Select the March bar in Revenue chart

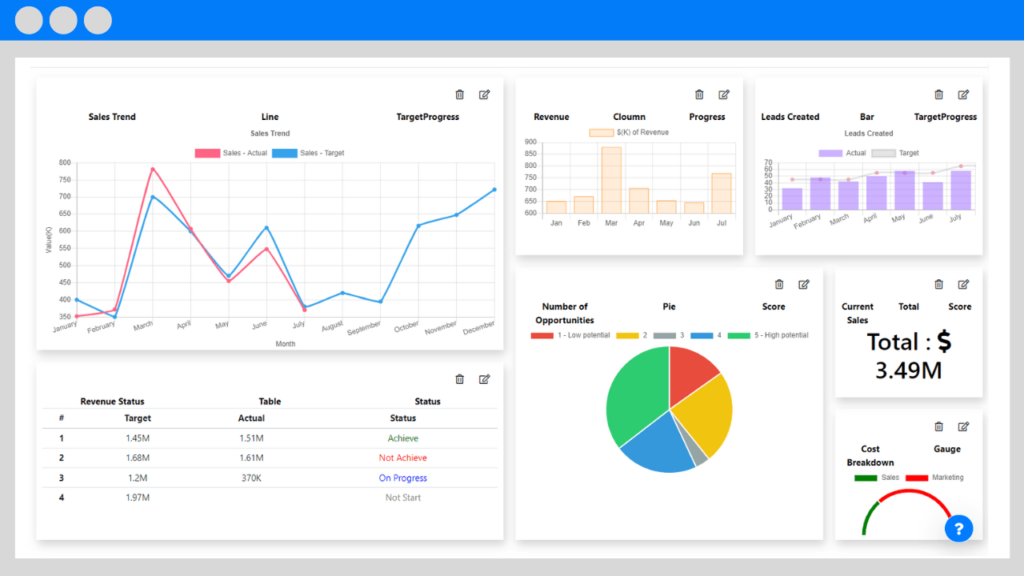click(x=611, y=180)
